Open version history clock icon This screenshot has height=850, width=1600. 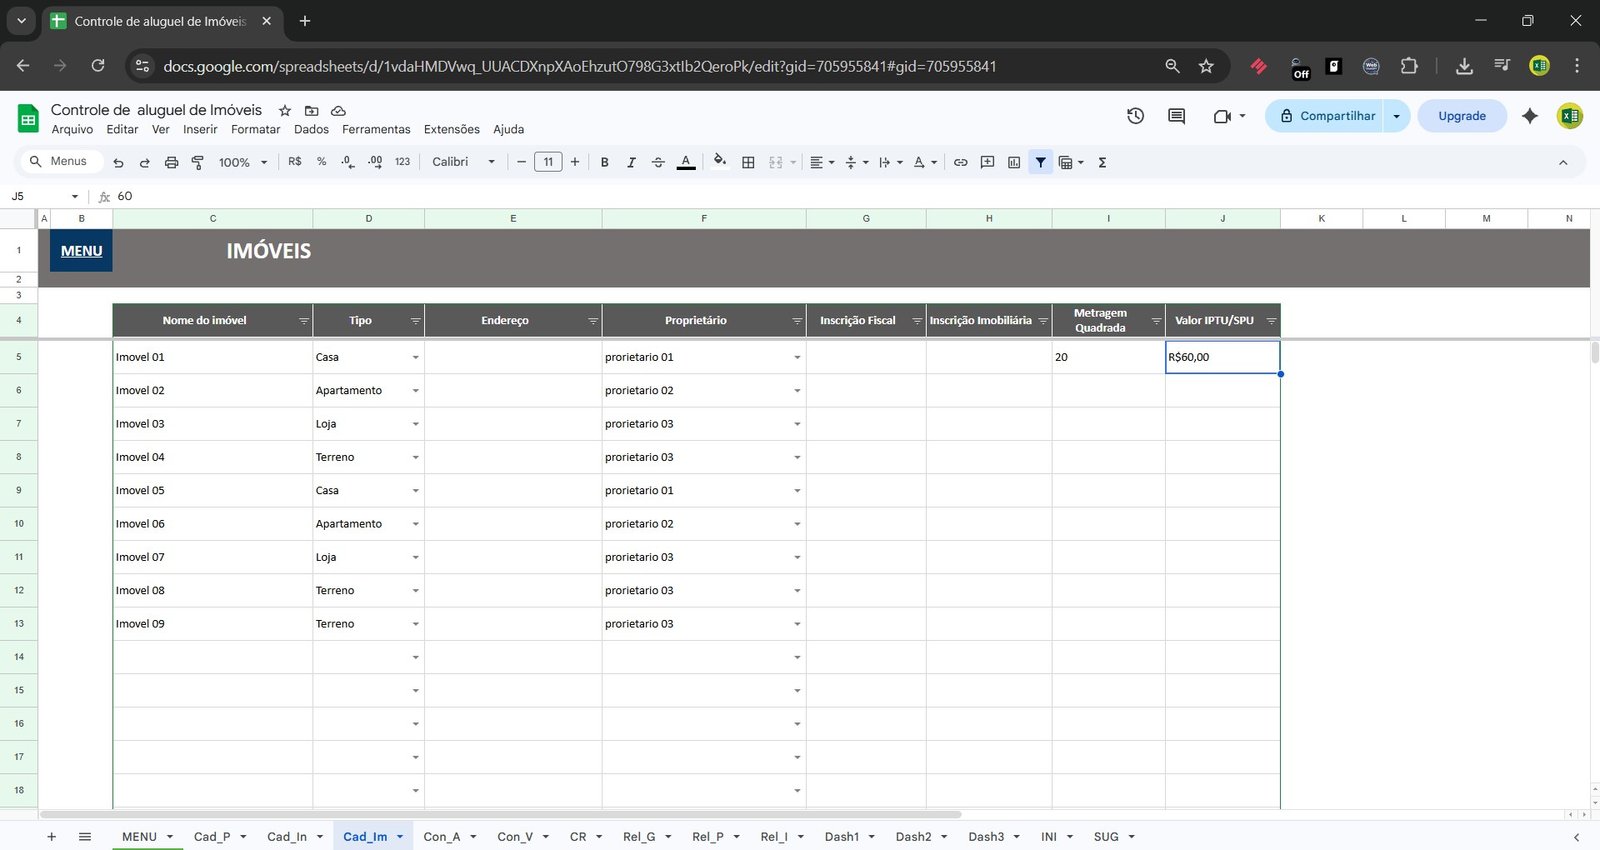1135,116
